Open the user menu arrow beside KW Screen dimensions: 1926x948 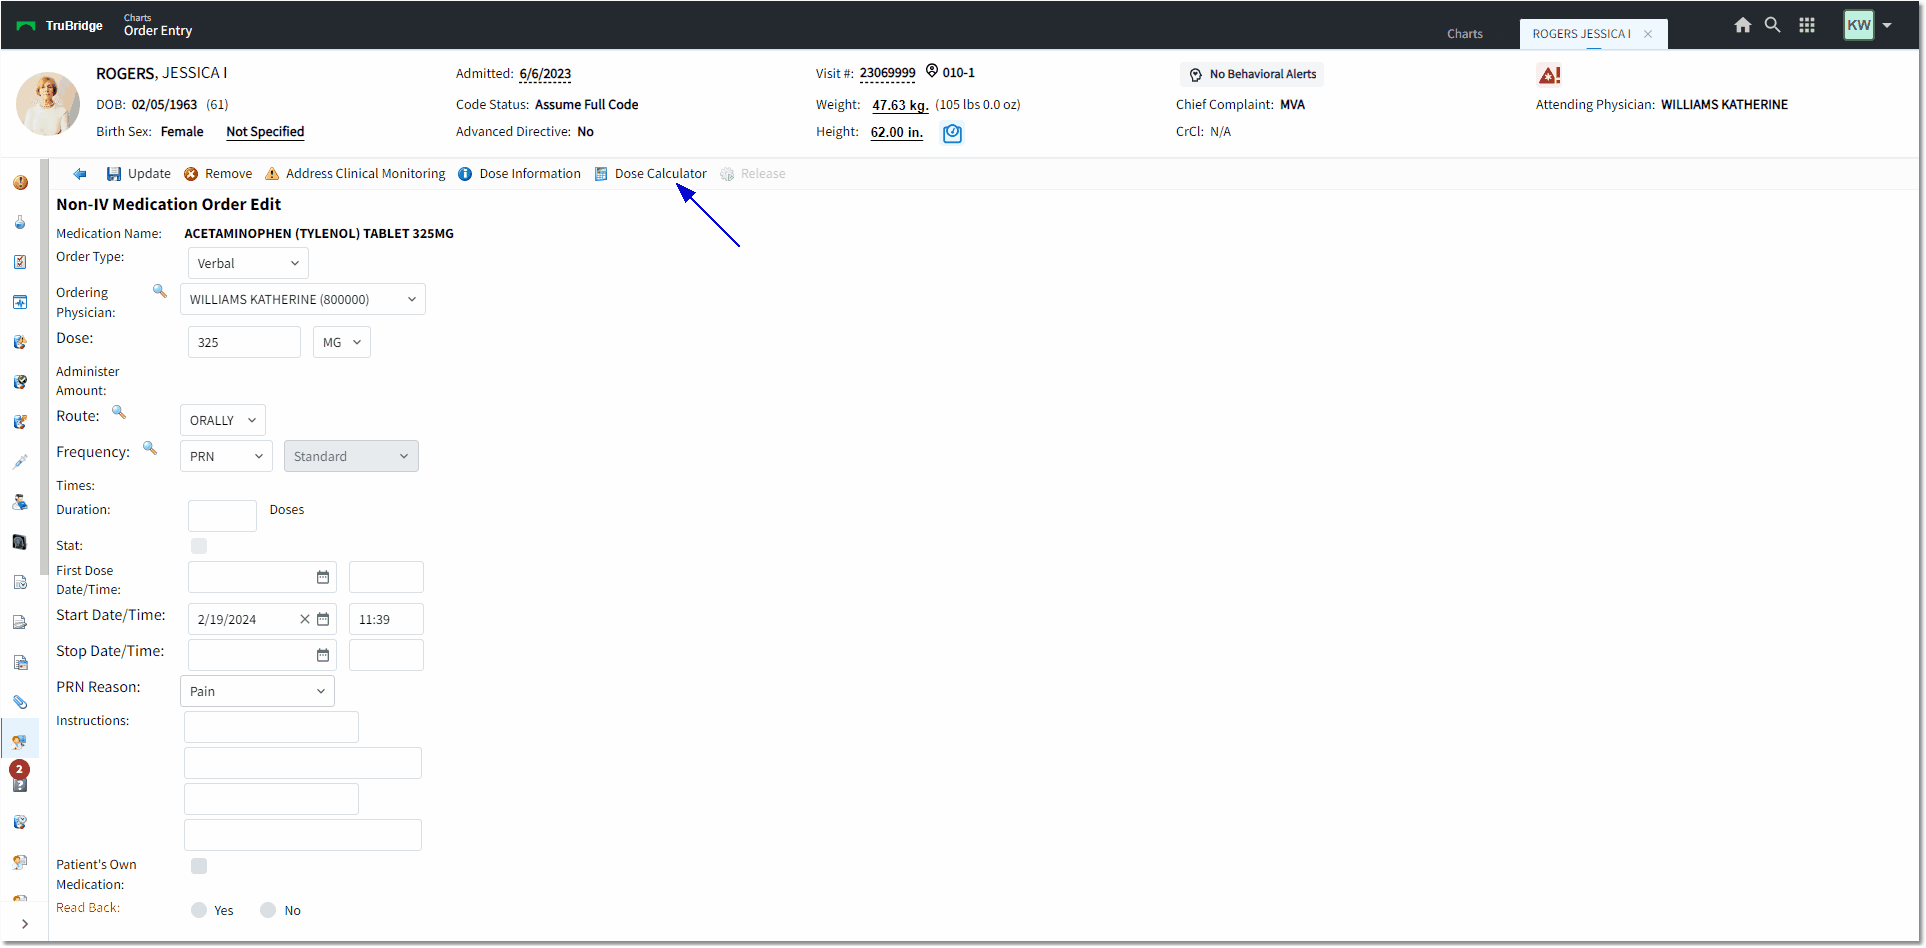tap(1887, 25)
